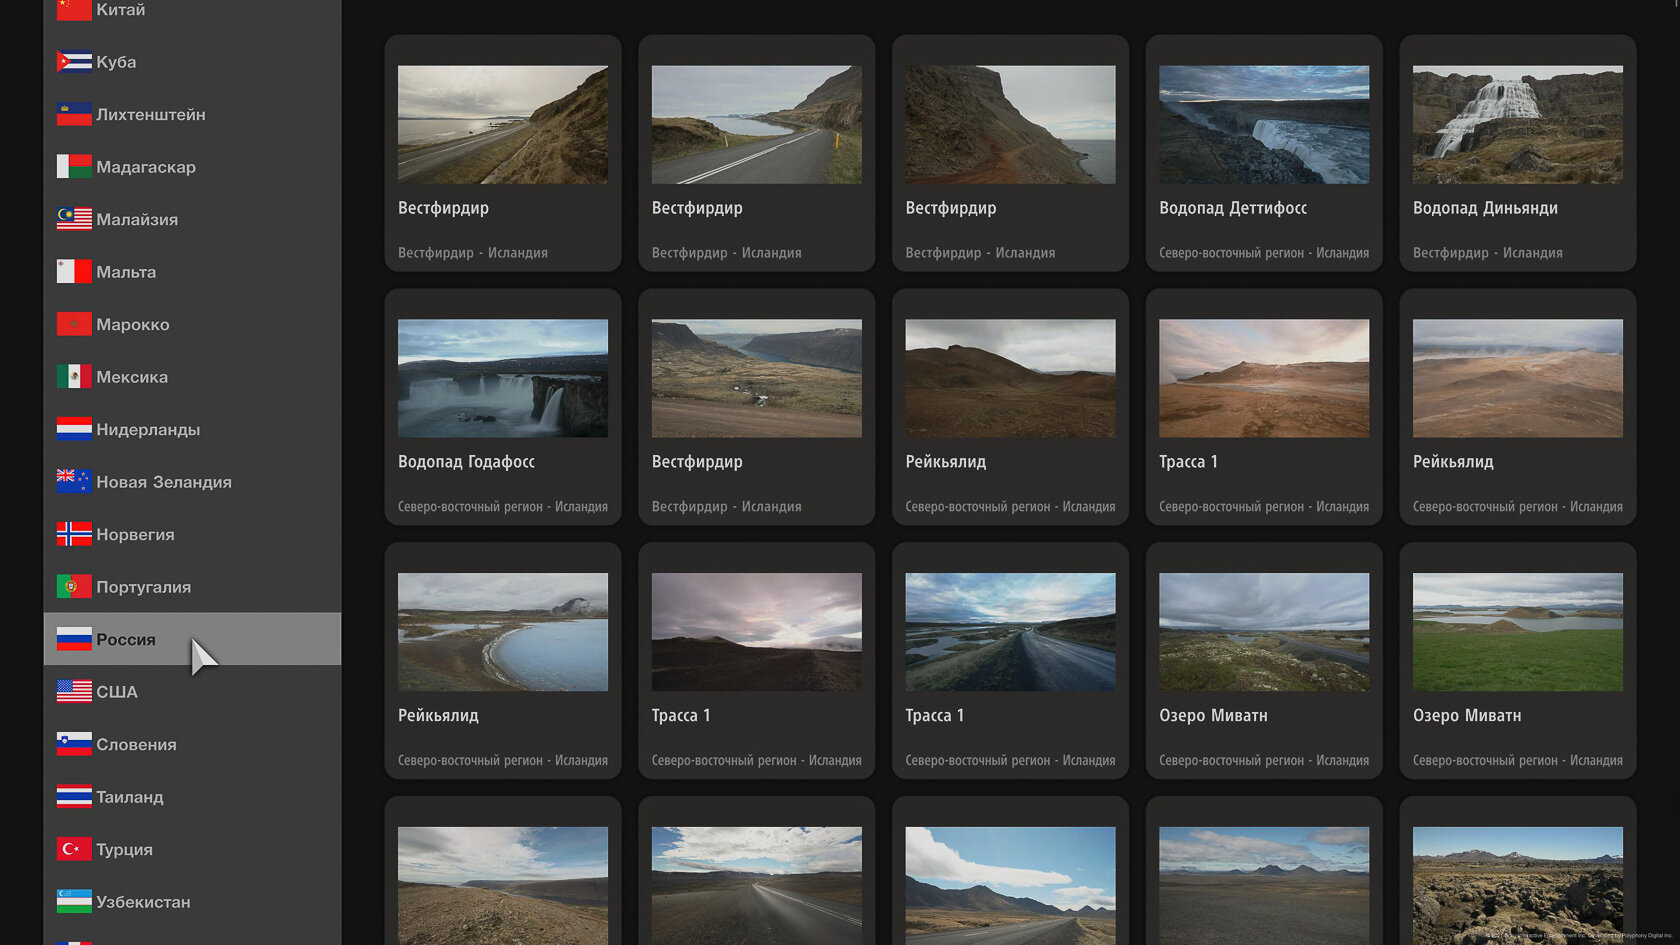
Task: Click the Таиланд sidebar entry
Action: tap(192, 797)
